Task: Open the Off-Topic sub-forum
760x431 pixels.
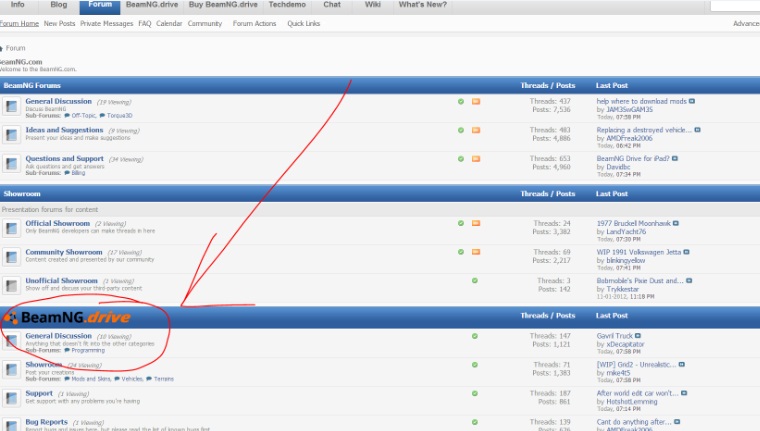Action: pyautogui.click(x=83, y=115)
